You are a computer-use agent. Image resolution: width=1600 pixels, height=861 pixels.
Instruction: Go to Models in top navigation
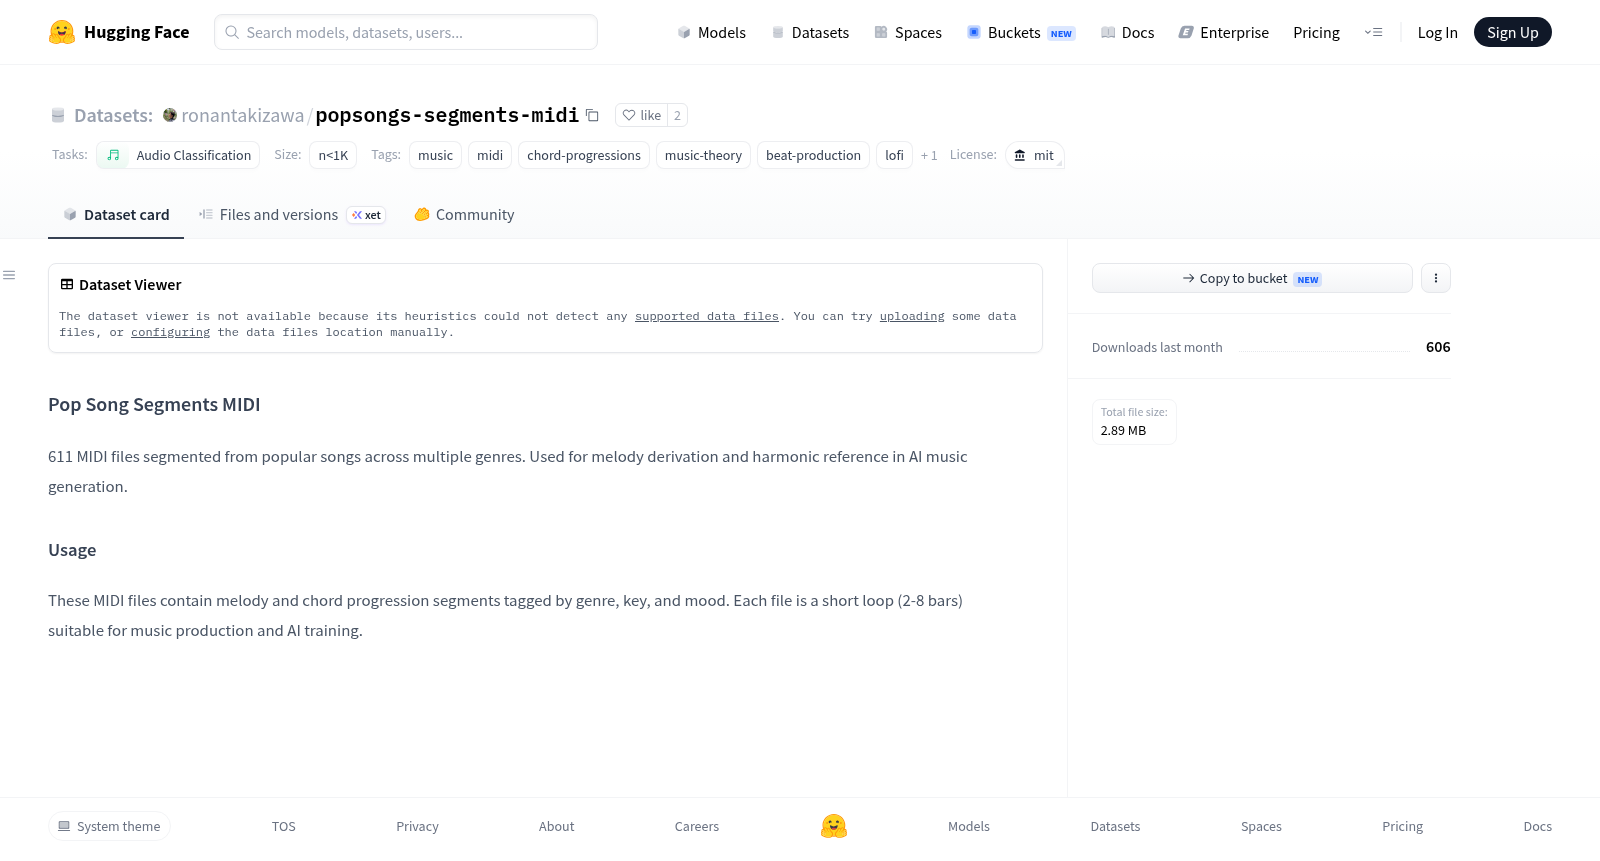pos(711,32)
